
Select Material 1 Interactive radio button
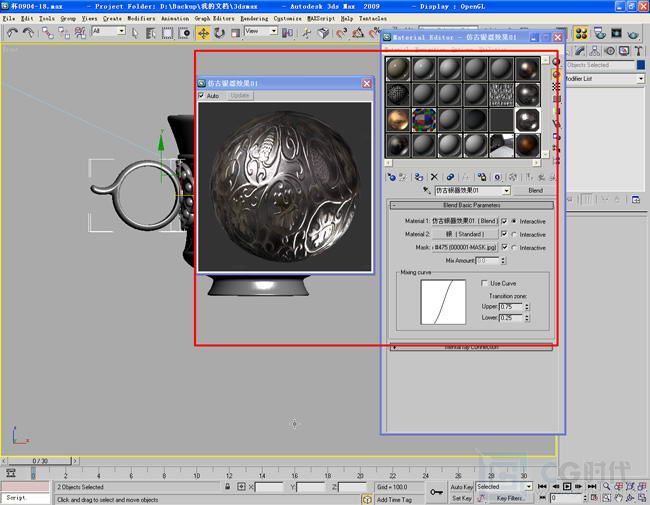pyautogui.click(x=514, y=221)
